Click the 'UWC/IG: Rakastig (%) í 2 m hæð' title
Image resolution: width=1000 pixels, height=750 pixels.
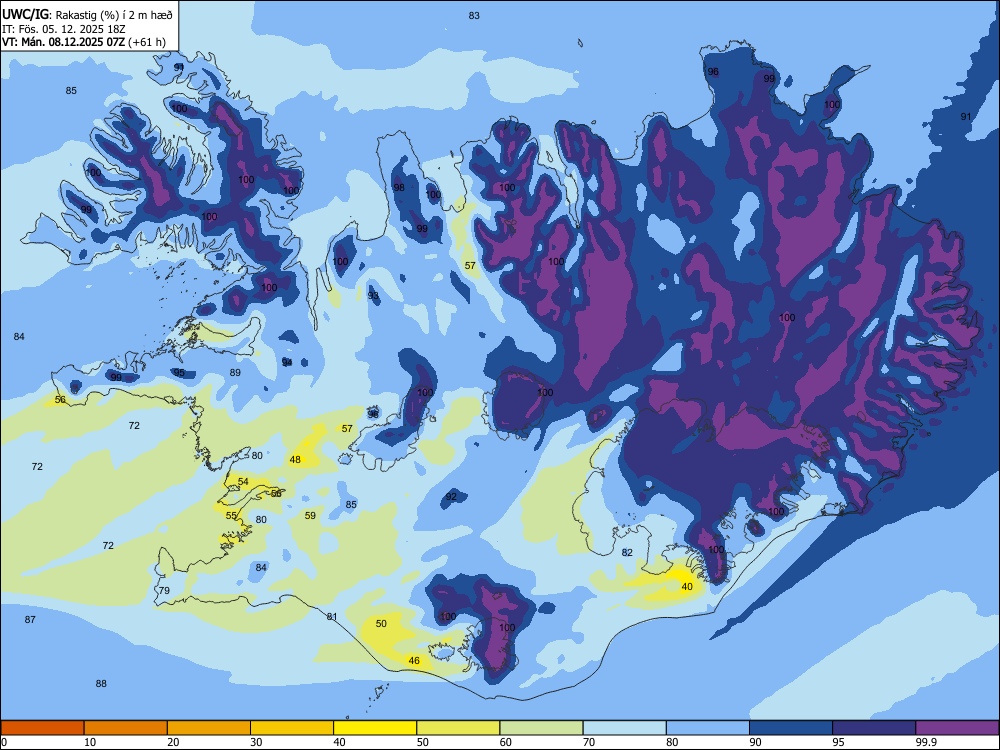87,14
